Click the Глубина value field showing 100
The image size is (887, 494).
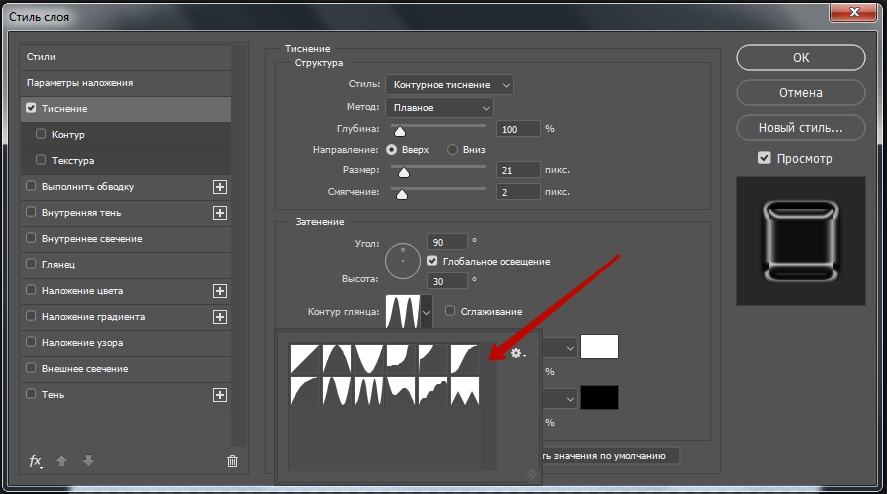[518, 129]
